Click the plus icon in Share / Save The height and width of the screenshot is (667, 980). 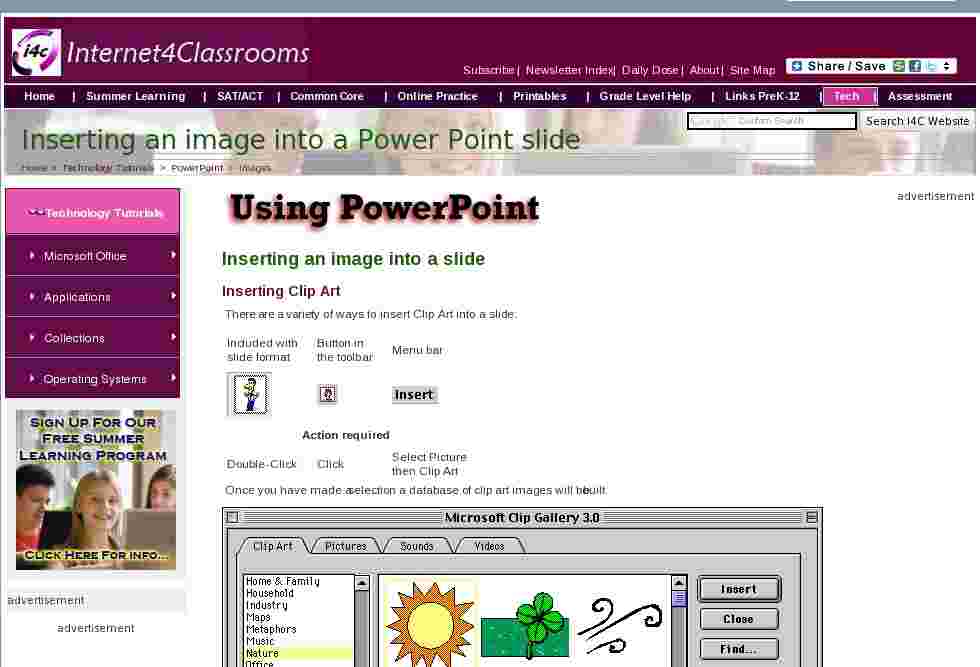tap(796, 66)
